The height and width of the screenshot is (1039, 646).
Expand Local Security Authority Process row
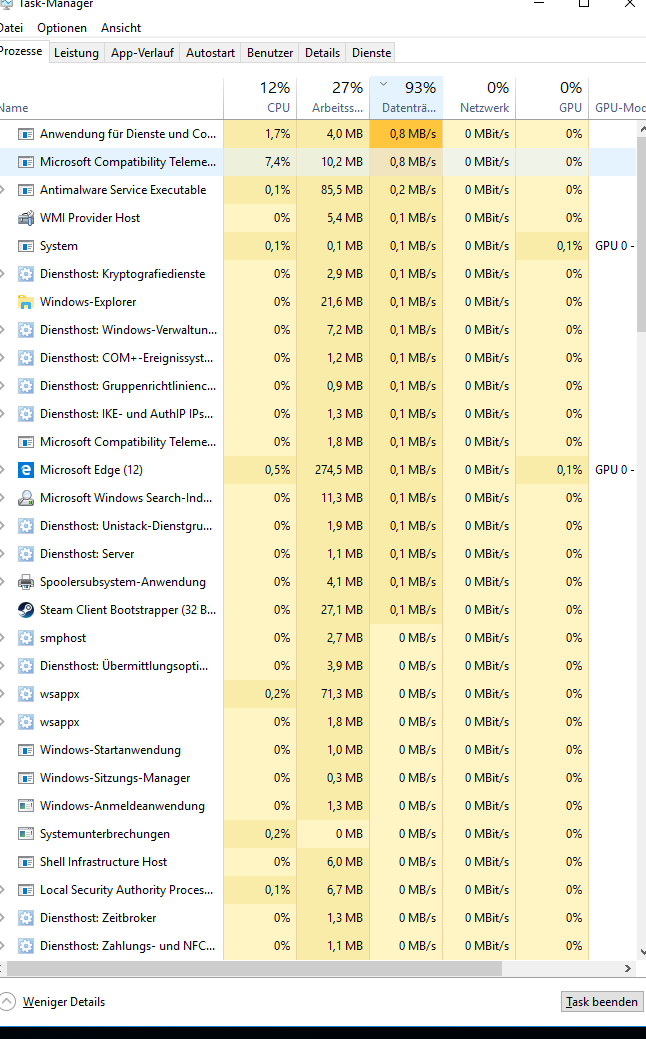(x=3, y=890)
